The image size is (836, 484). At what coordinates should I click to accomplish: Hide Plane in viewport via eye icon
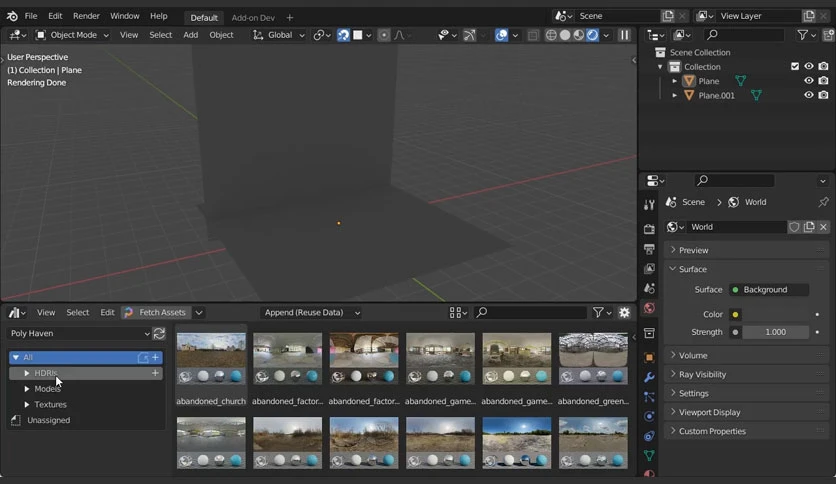pos(809,80)
